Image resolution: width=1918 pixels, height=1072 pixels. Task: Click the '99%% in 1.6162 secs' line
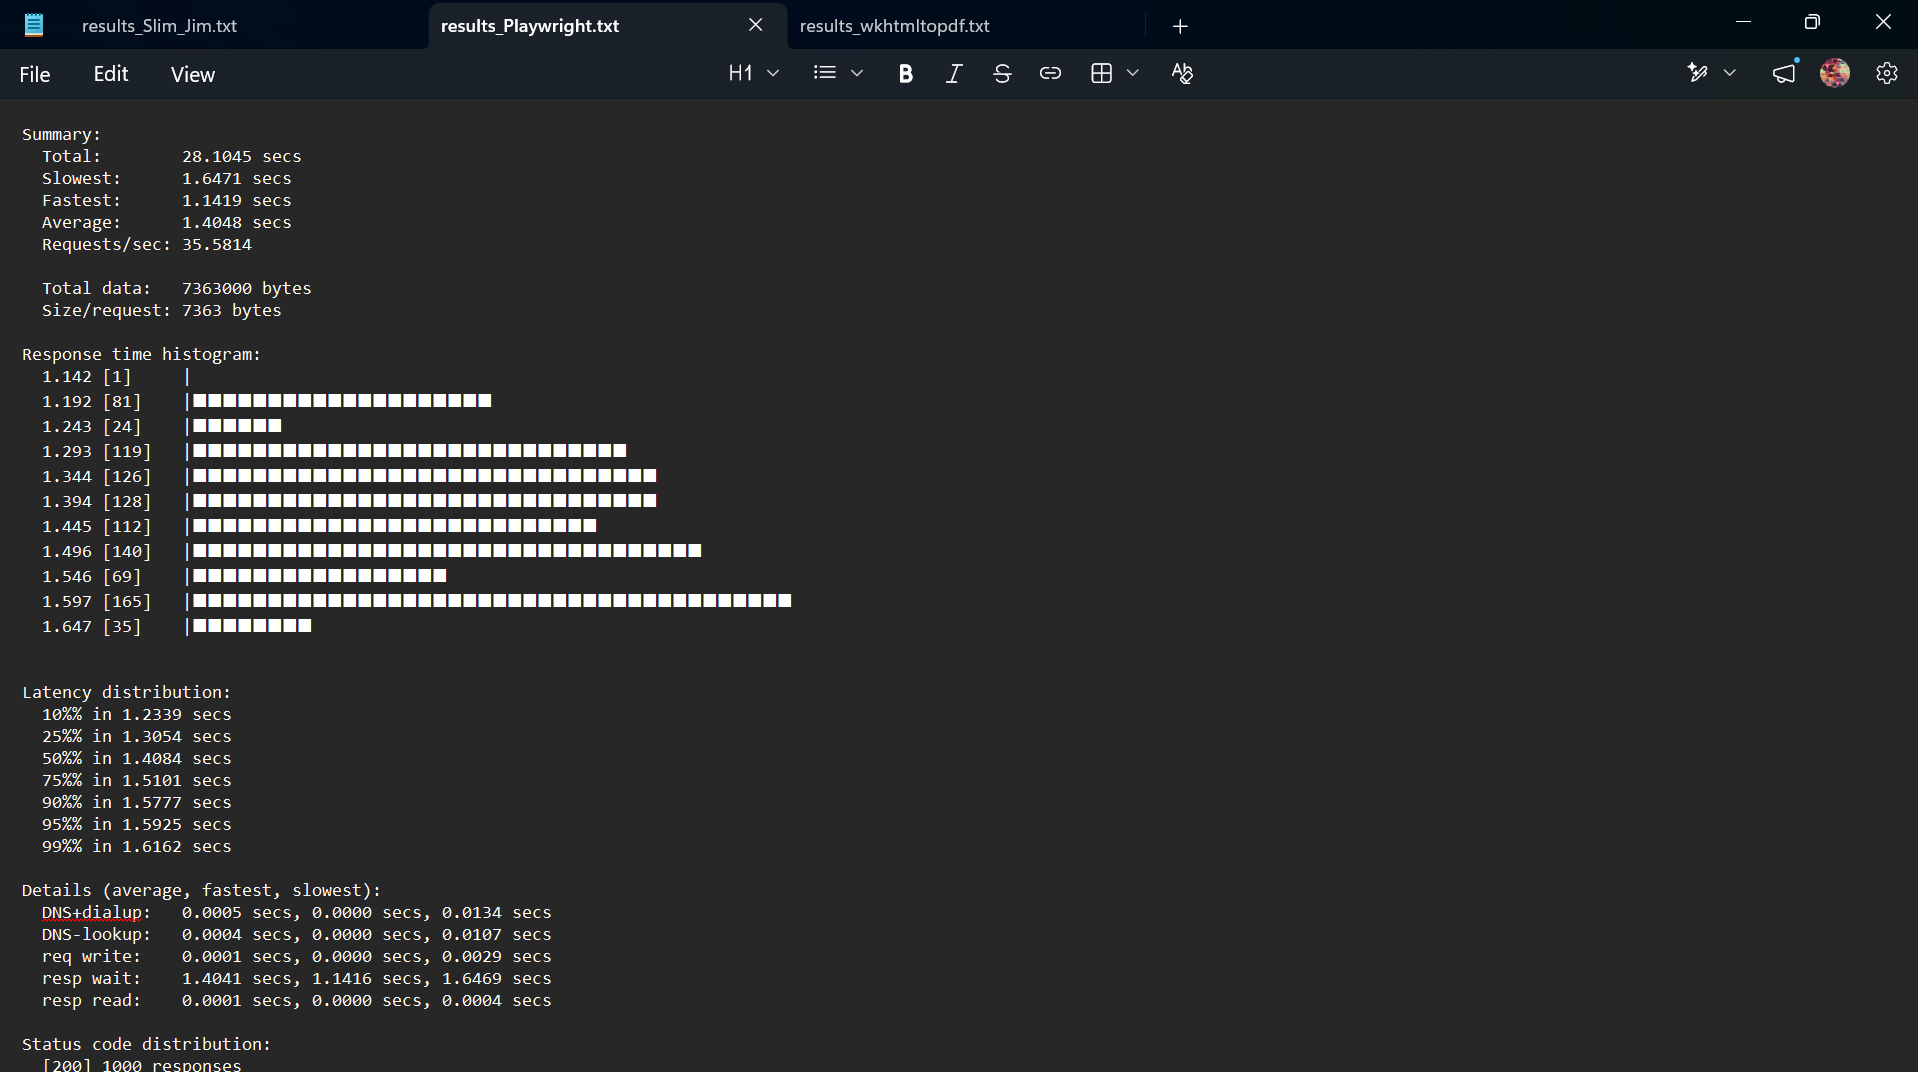[x=136, y=846]
